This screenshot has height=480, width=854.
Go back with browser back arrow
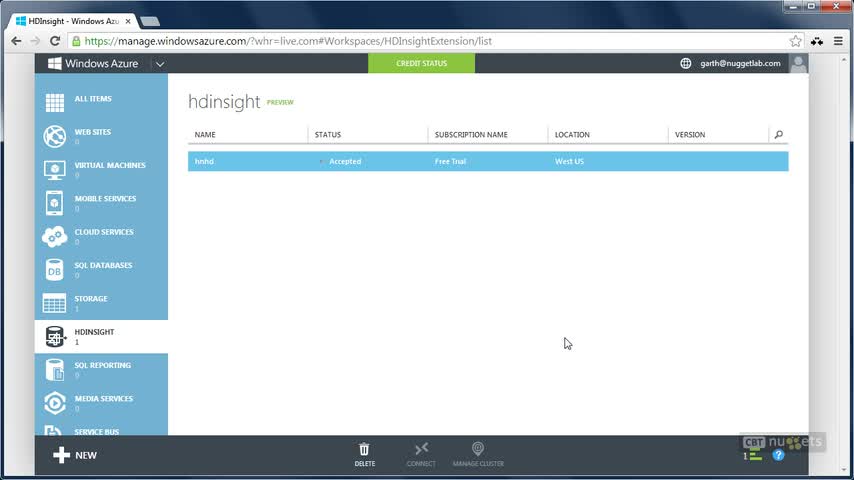(x=16, y=41)
